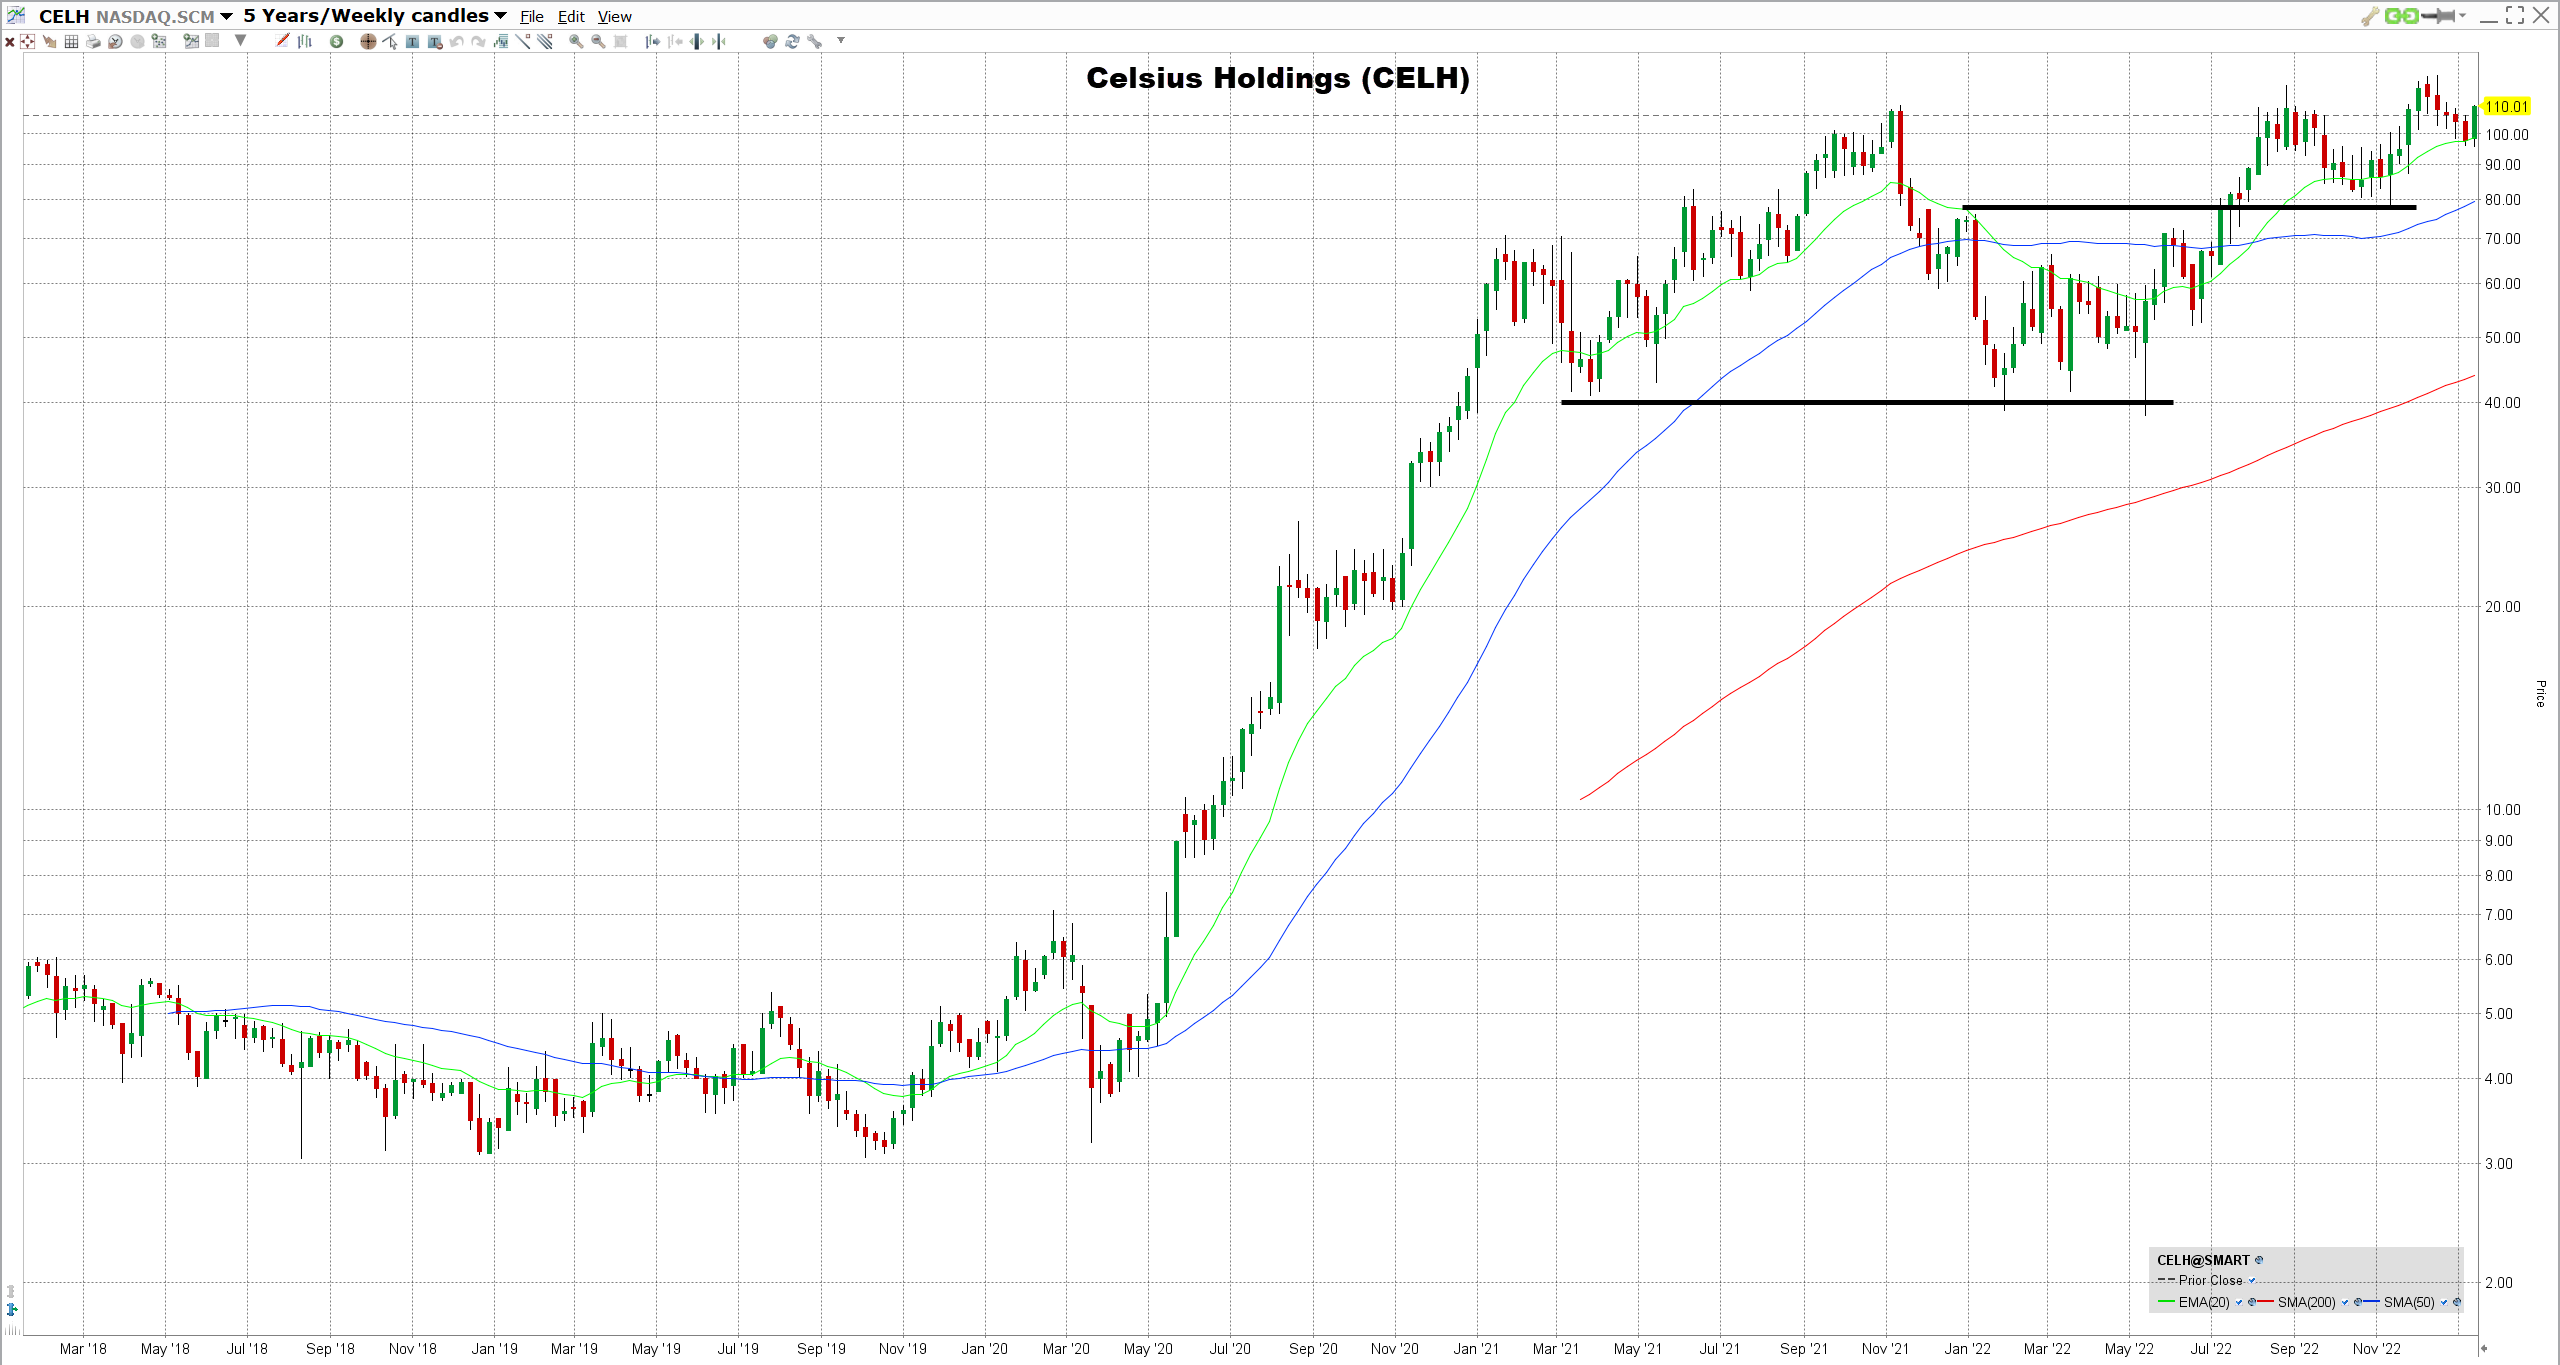The image size is (2560, 1365).
Task: Add a text annotation with the T icon
Action: click(x=412, y=41)
